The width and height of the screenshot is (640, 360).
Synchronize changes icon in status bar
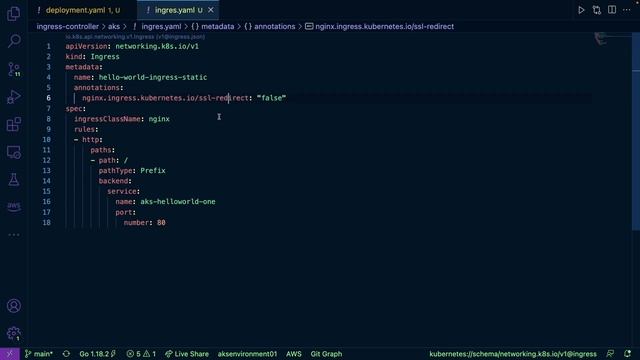[x=66, y=354]
